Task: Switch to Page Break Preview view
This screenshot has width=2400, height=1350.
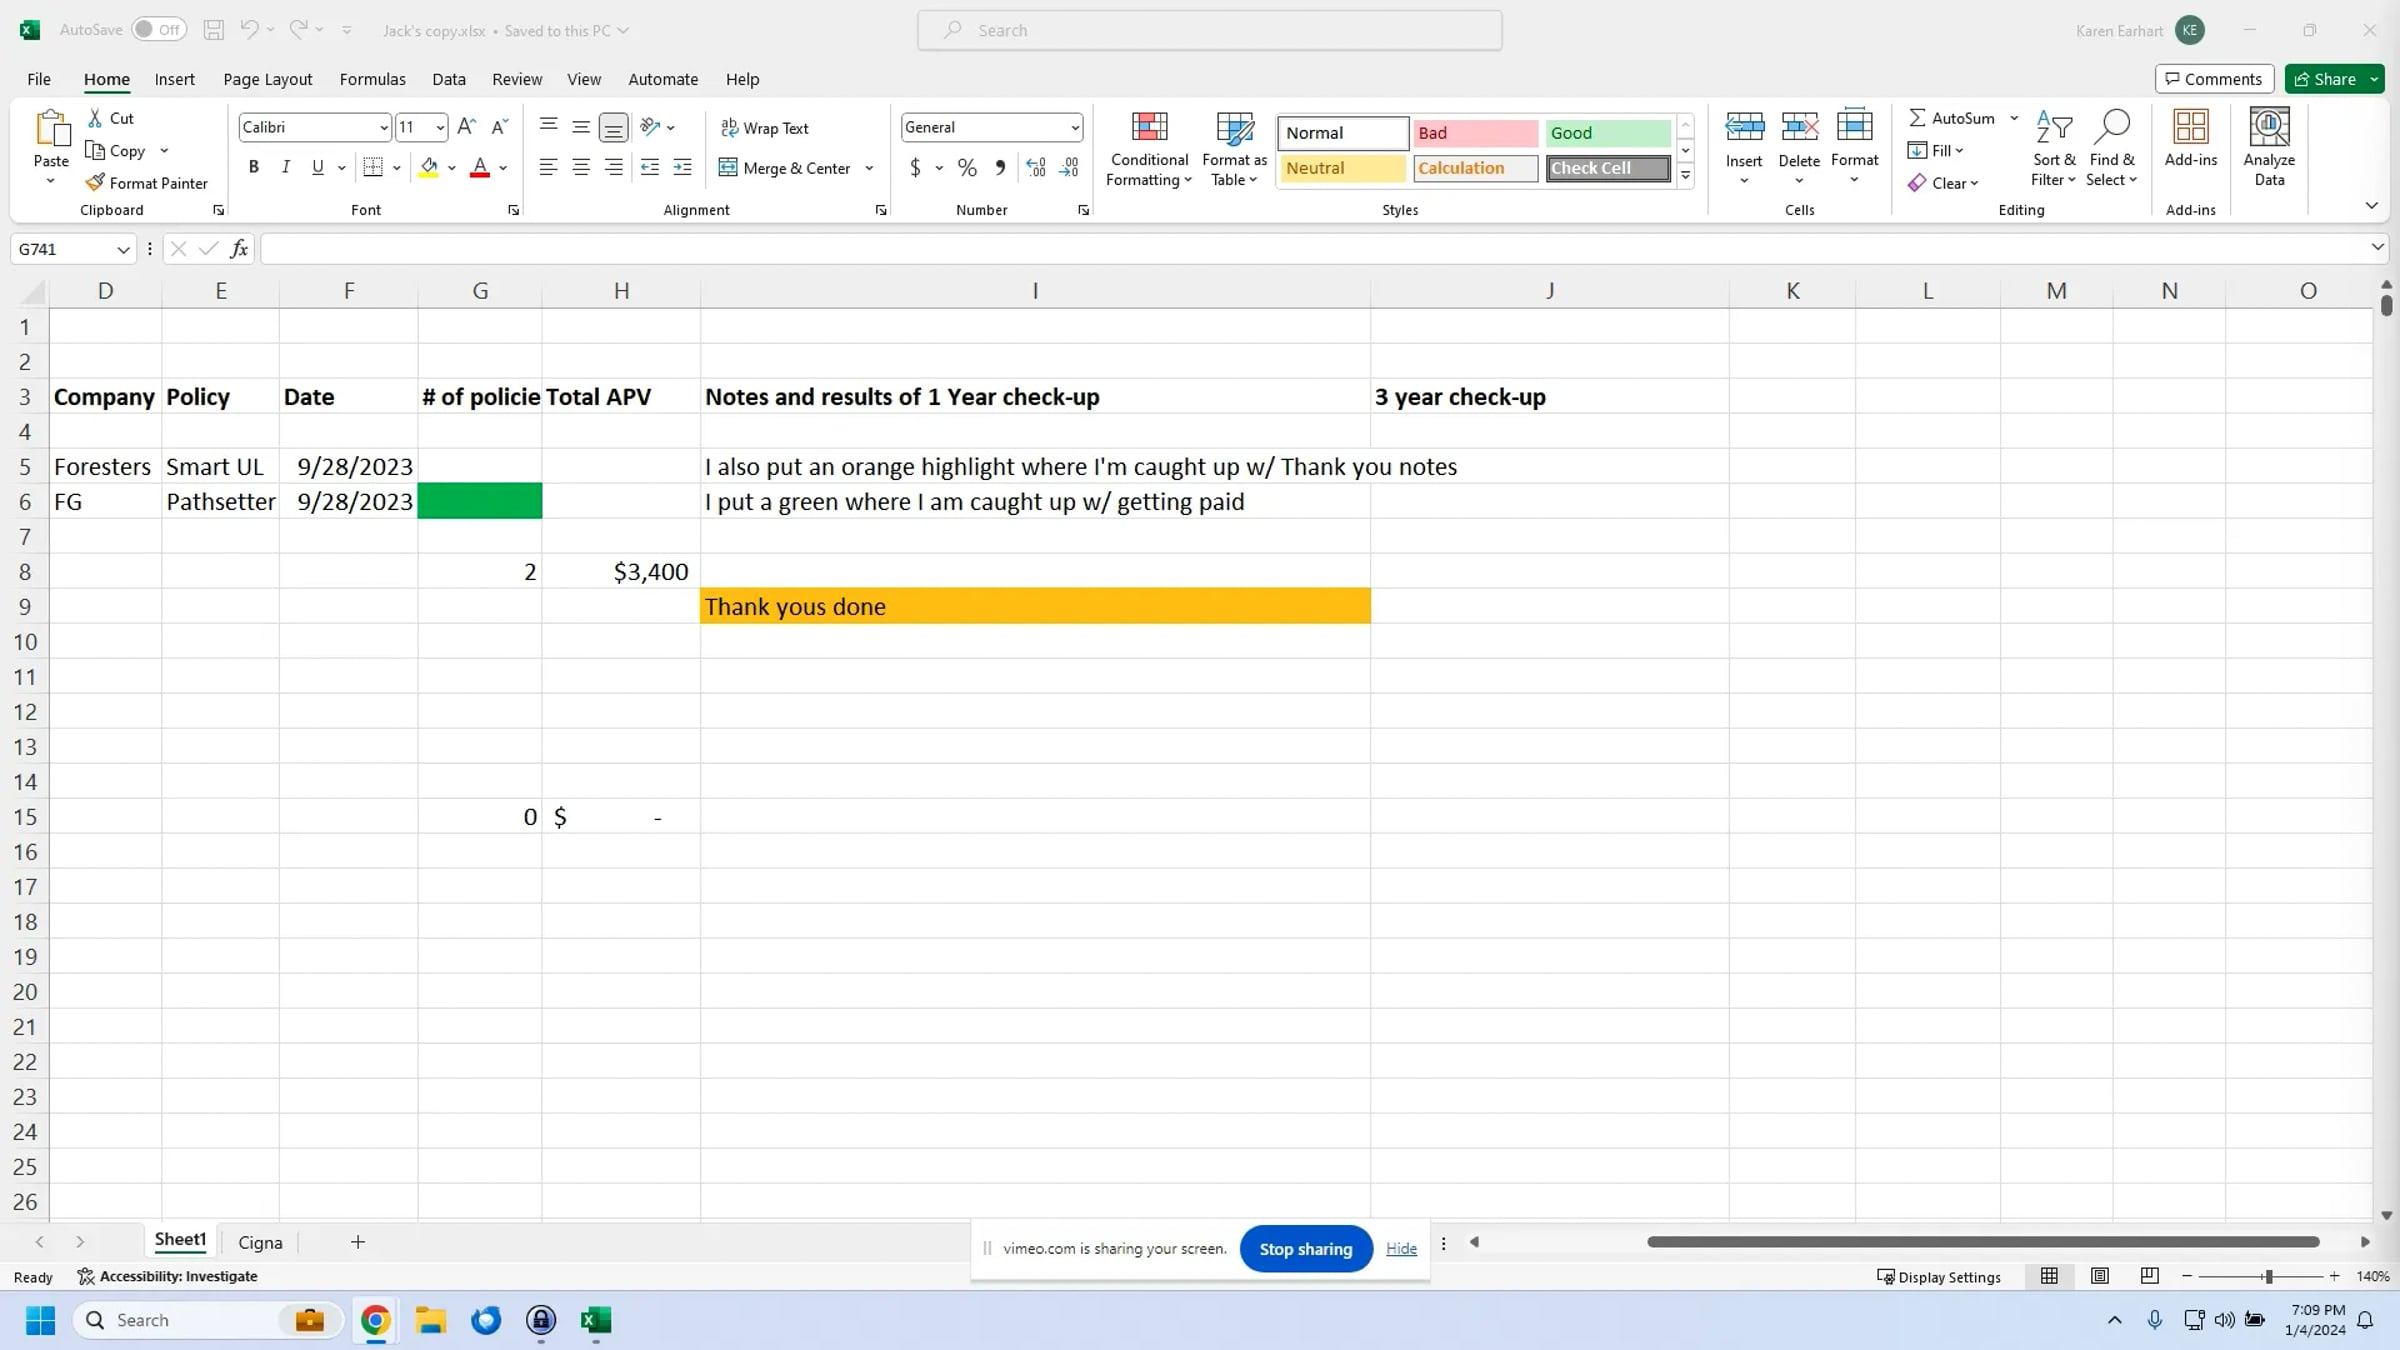Action: pos(2149,1276)
